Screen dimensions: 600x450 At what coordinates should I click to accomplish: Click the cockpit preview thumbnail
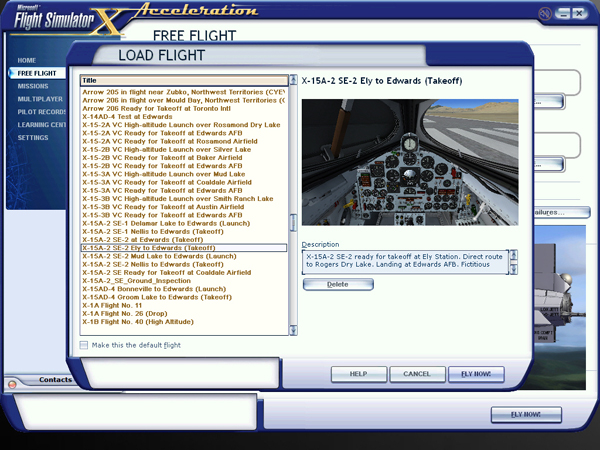pos(410,162)
